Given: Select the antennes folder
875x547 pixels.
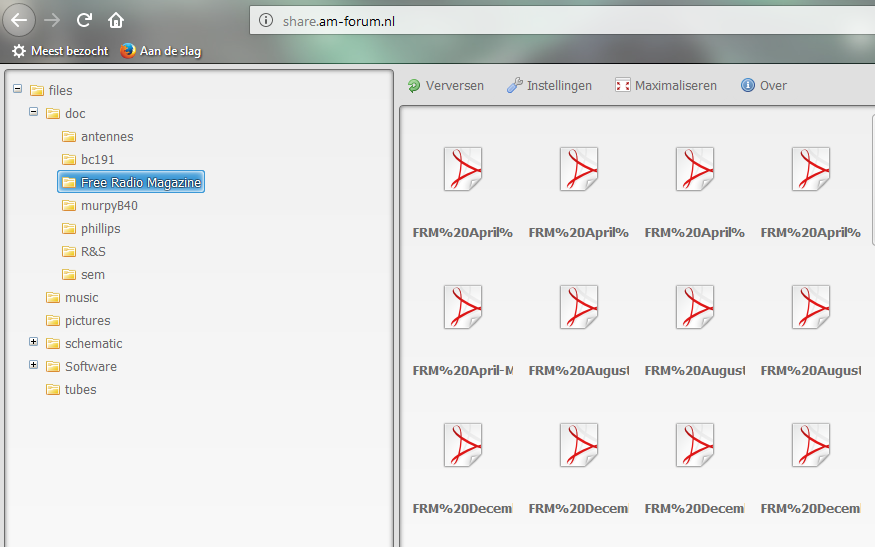Looking at the screenshot, I should coord(106,136).
